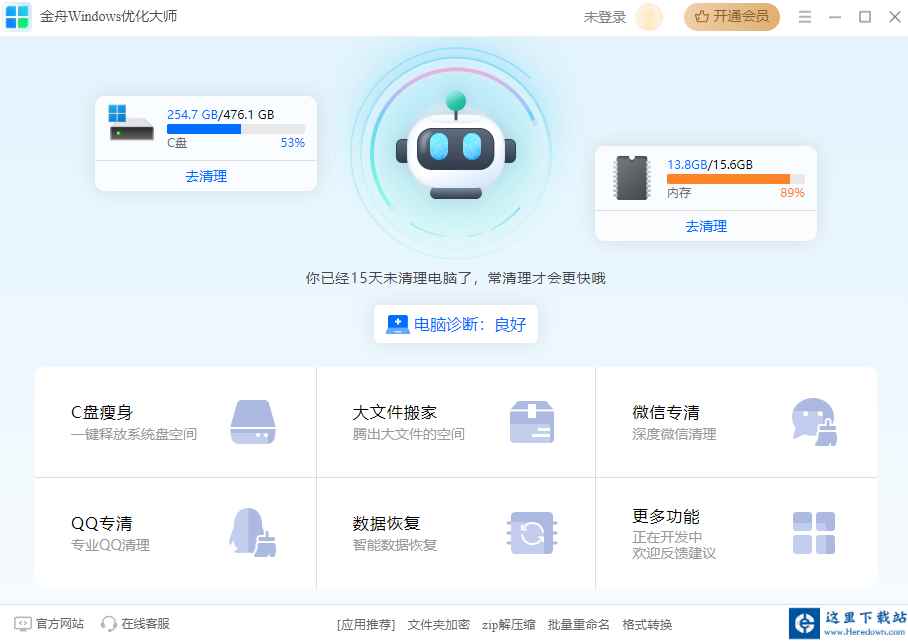908x641 pixels.
Task: Click the 电脑诊断：良好 button
Action: click(456, 324)
